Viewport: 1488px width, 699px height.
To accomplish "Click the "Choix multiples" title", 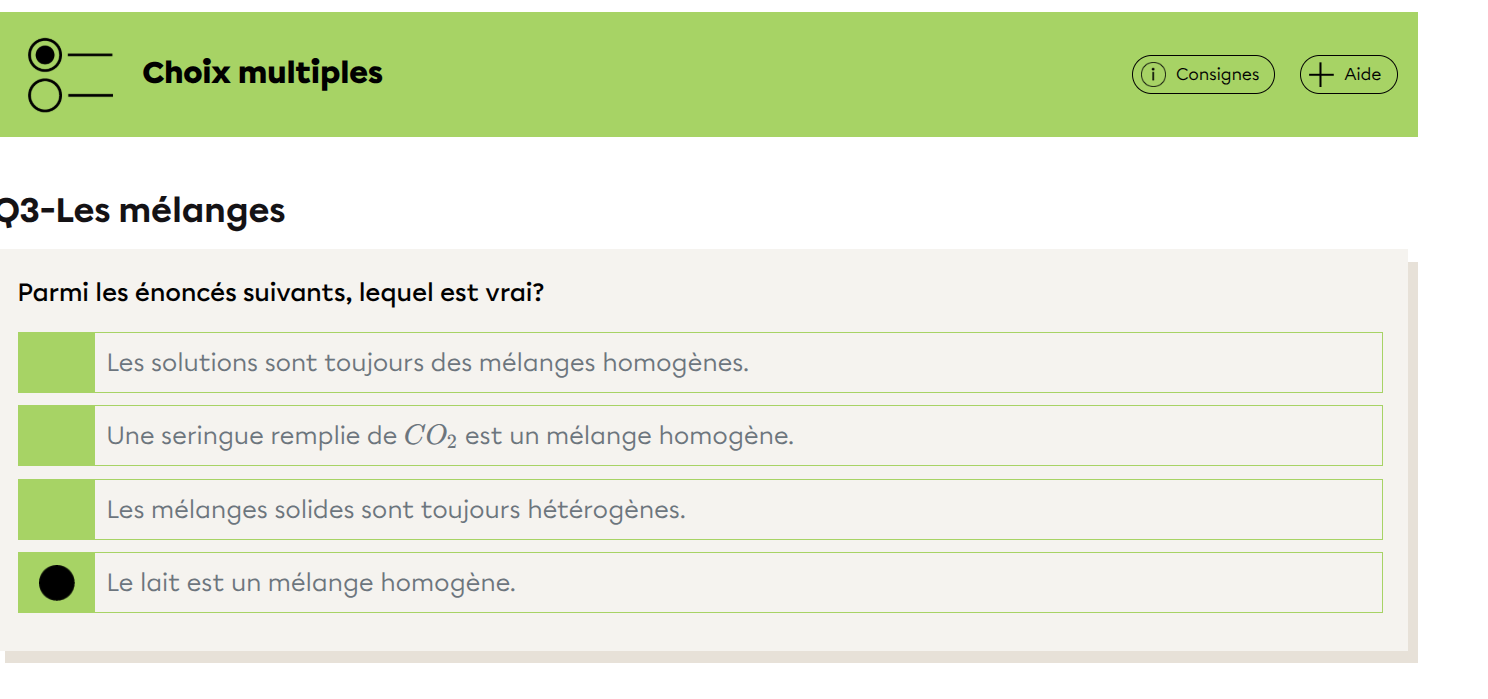I will point(262,73).
